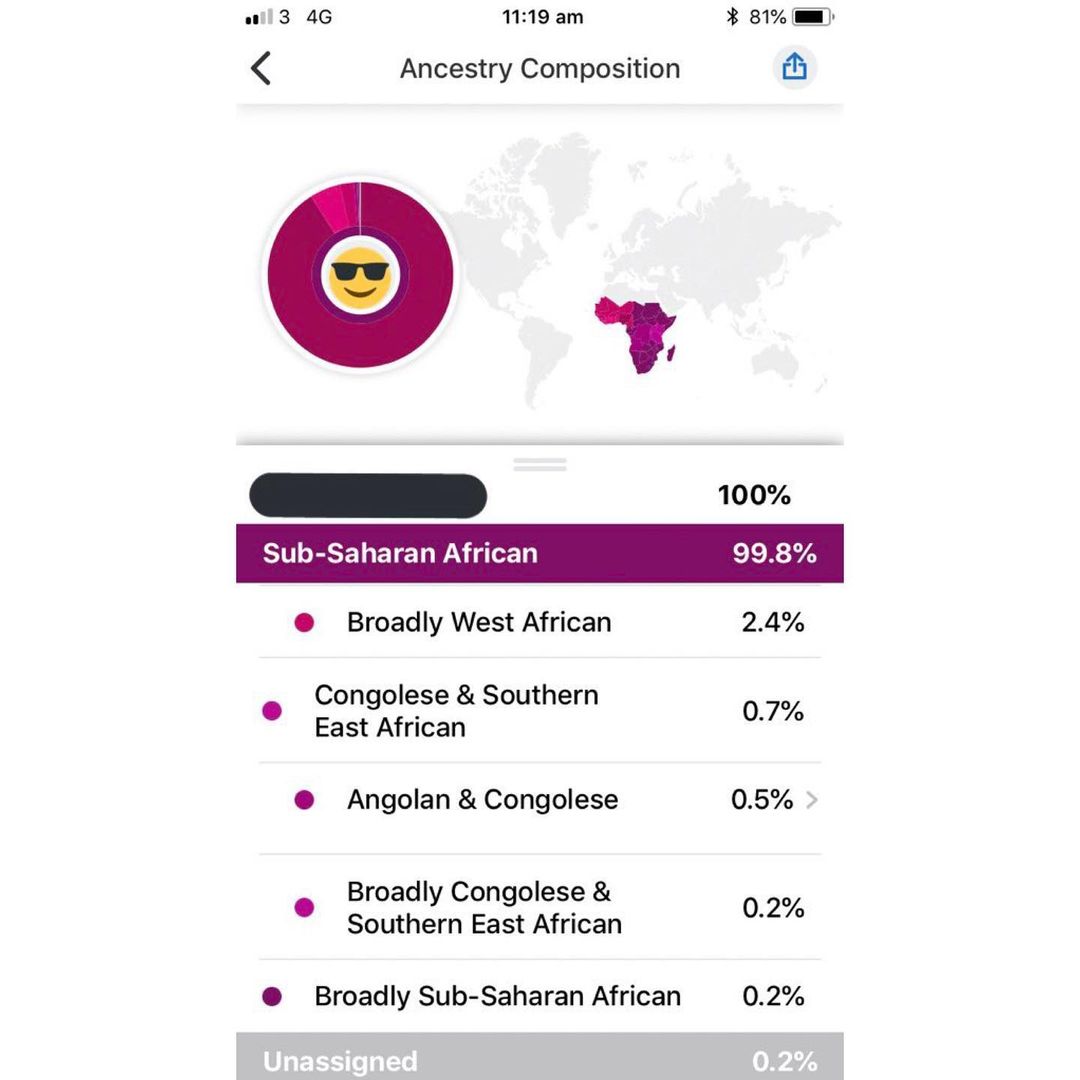This screenshot has height=1080, width=1080.
Task: Tap the cellular signal bars icon
Action: click(258, 18)
